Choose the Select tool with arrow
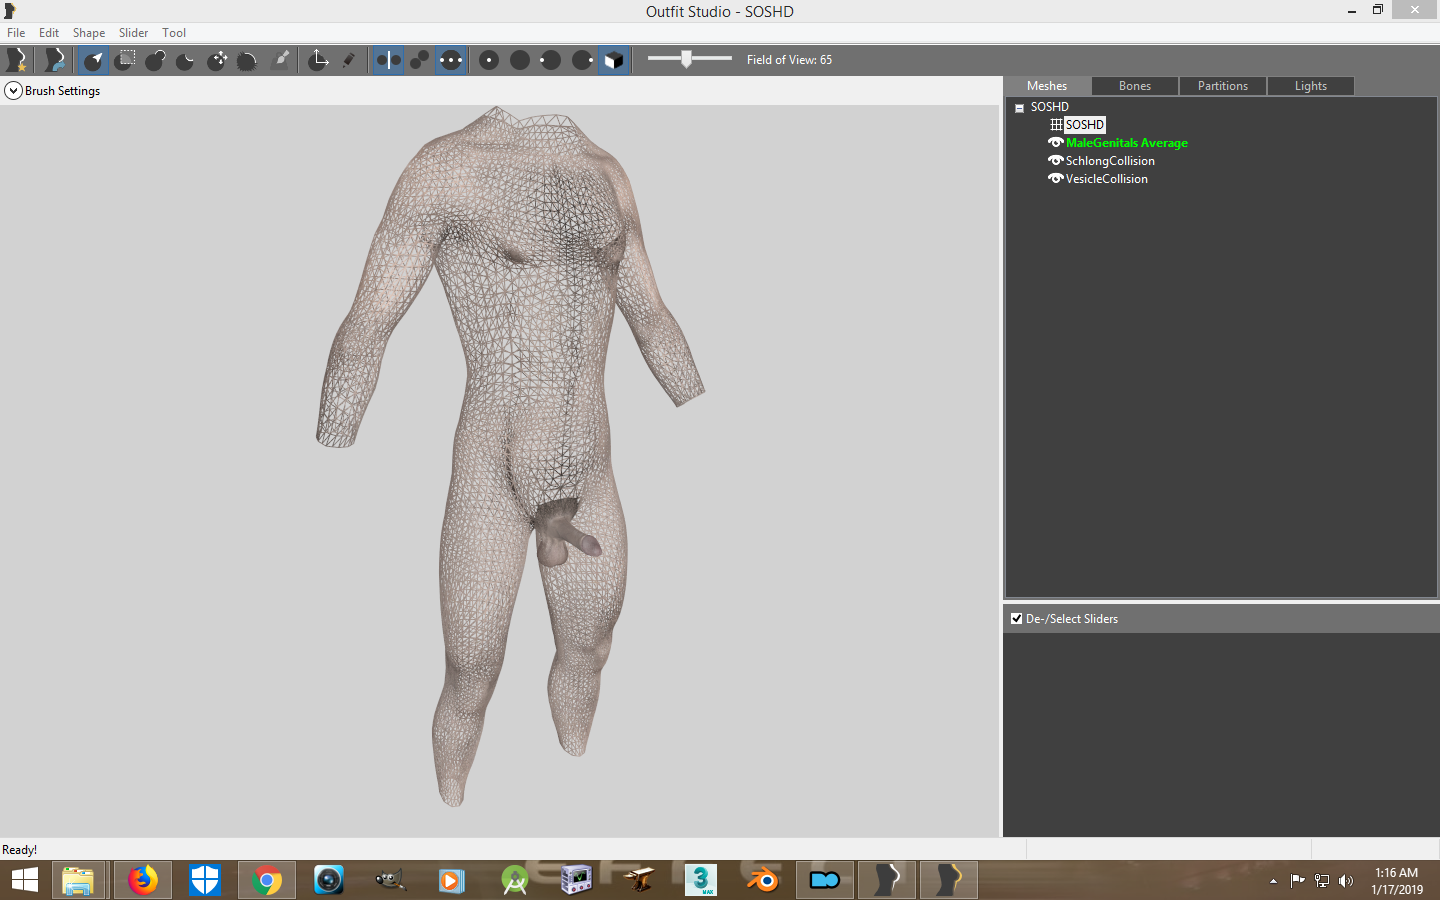The image size is (1440, 900). pyautogui.click(x=93, y=60)
